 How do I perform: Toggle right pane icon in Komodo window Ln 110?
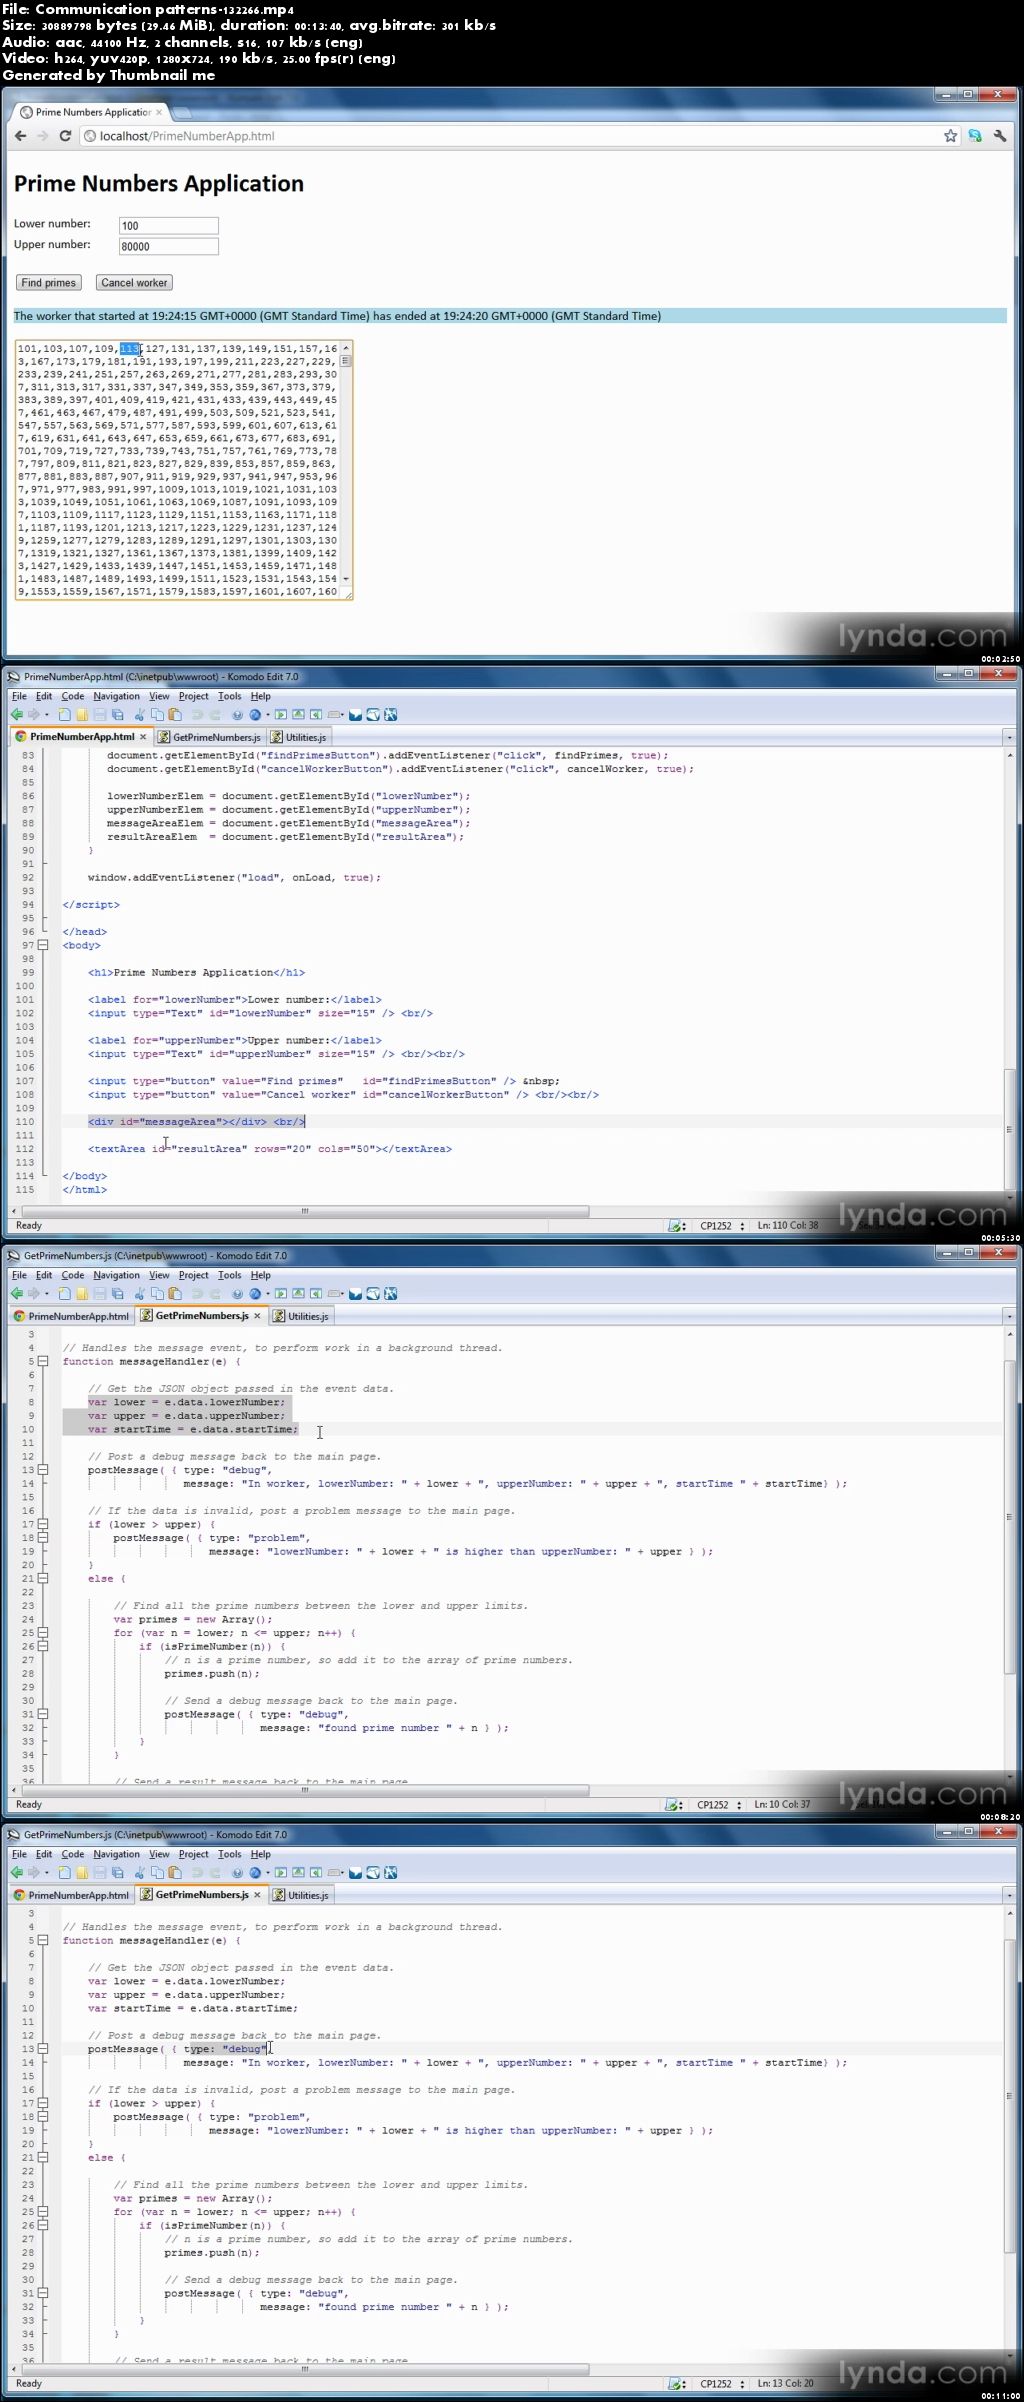[x=316, y=714]
